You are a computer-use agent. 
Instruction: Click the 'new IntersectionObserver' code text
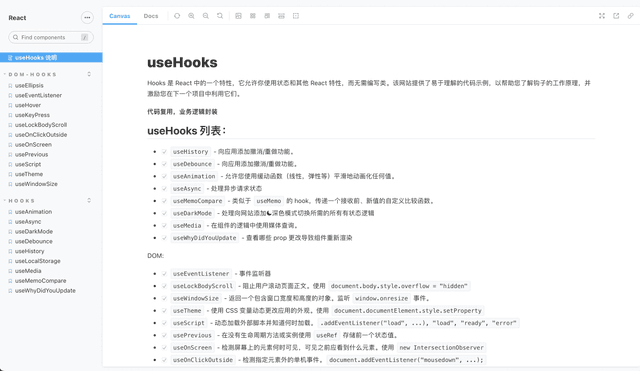point(442,348)
